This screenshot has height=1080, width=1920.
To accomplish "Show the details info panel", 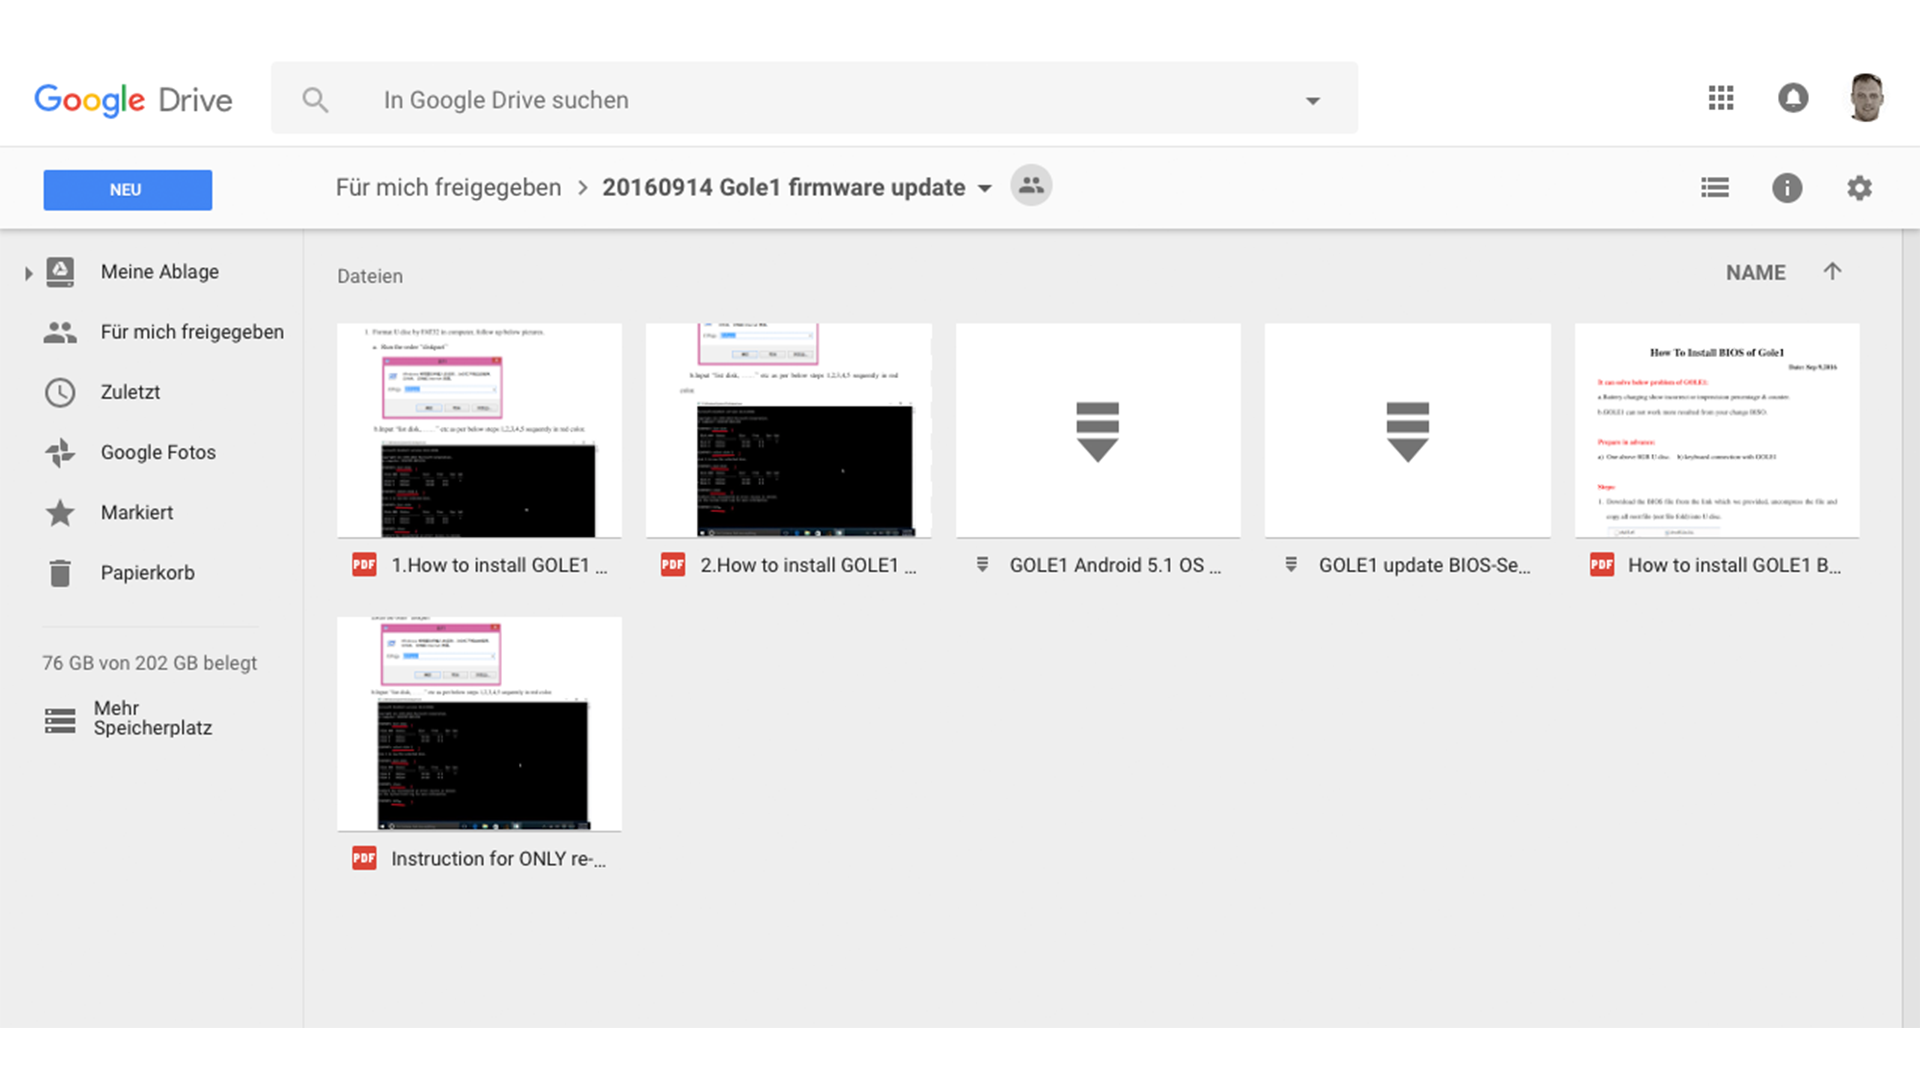I will (1787, 188).
